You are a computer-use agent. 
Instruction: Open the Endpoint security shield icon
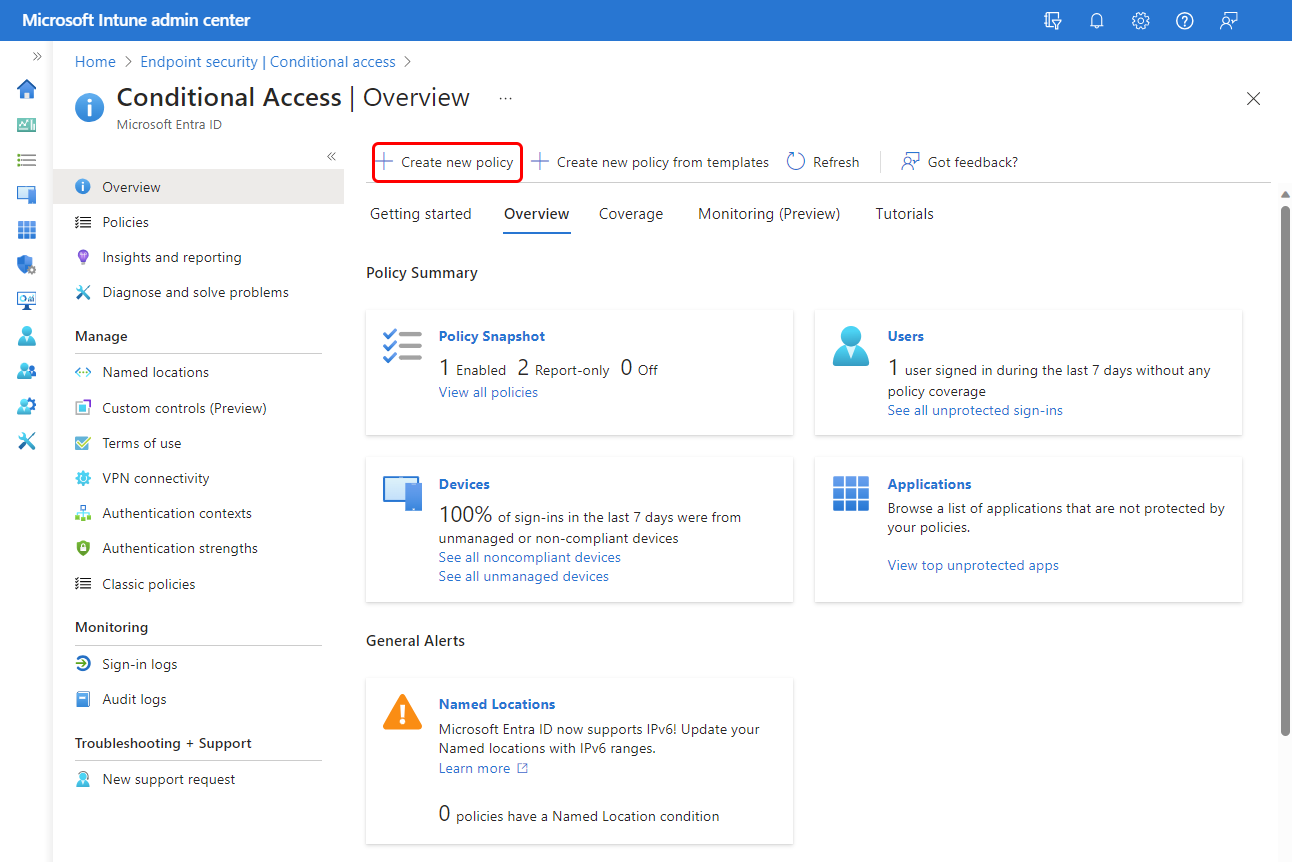pos(27,265)
